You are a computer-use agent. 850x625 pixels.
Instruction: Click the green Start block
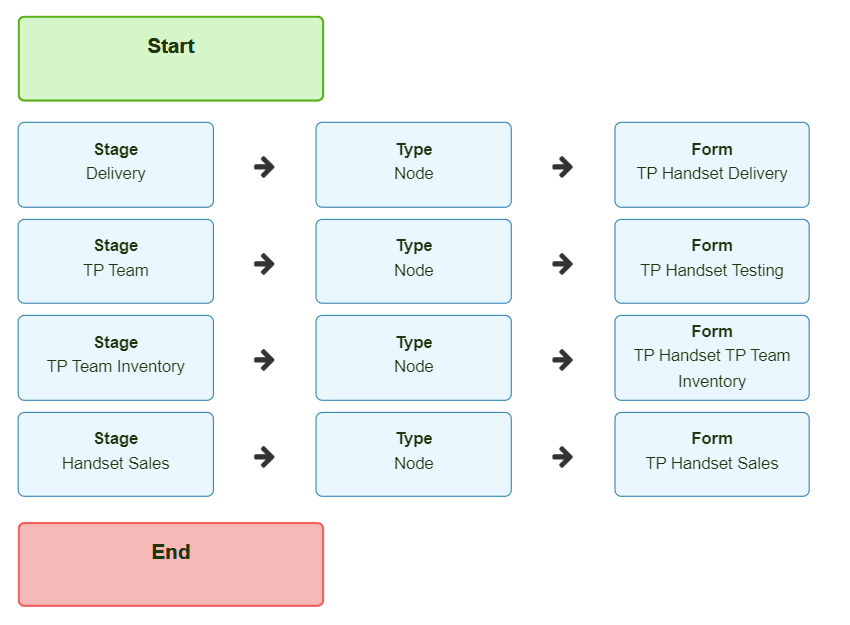point(171,59)
